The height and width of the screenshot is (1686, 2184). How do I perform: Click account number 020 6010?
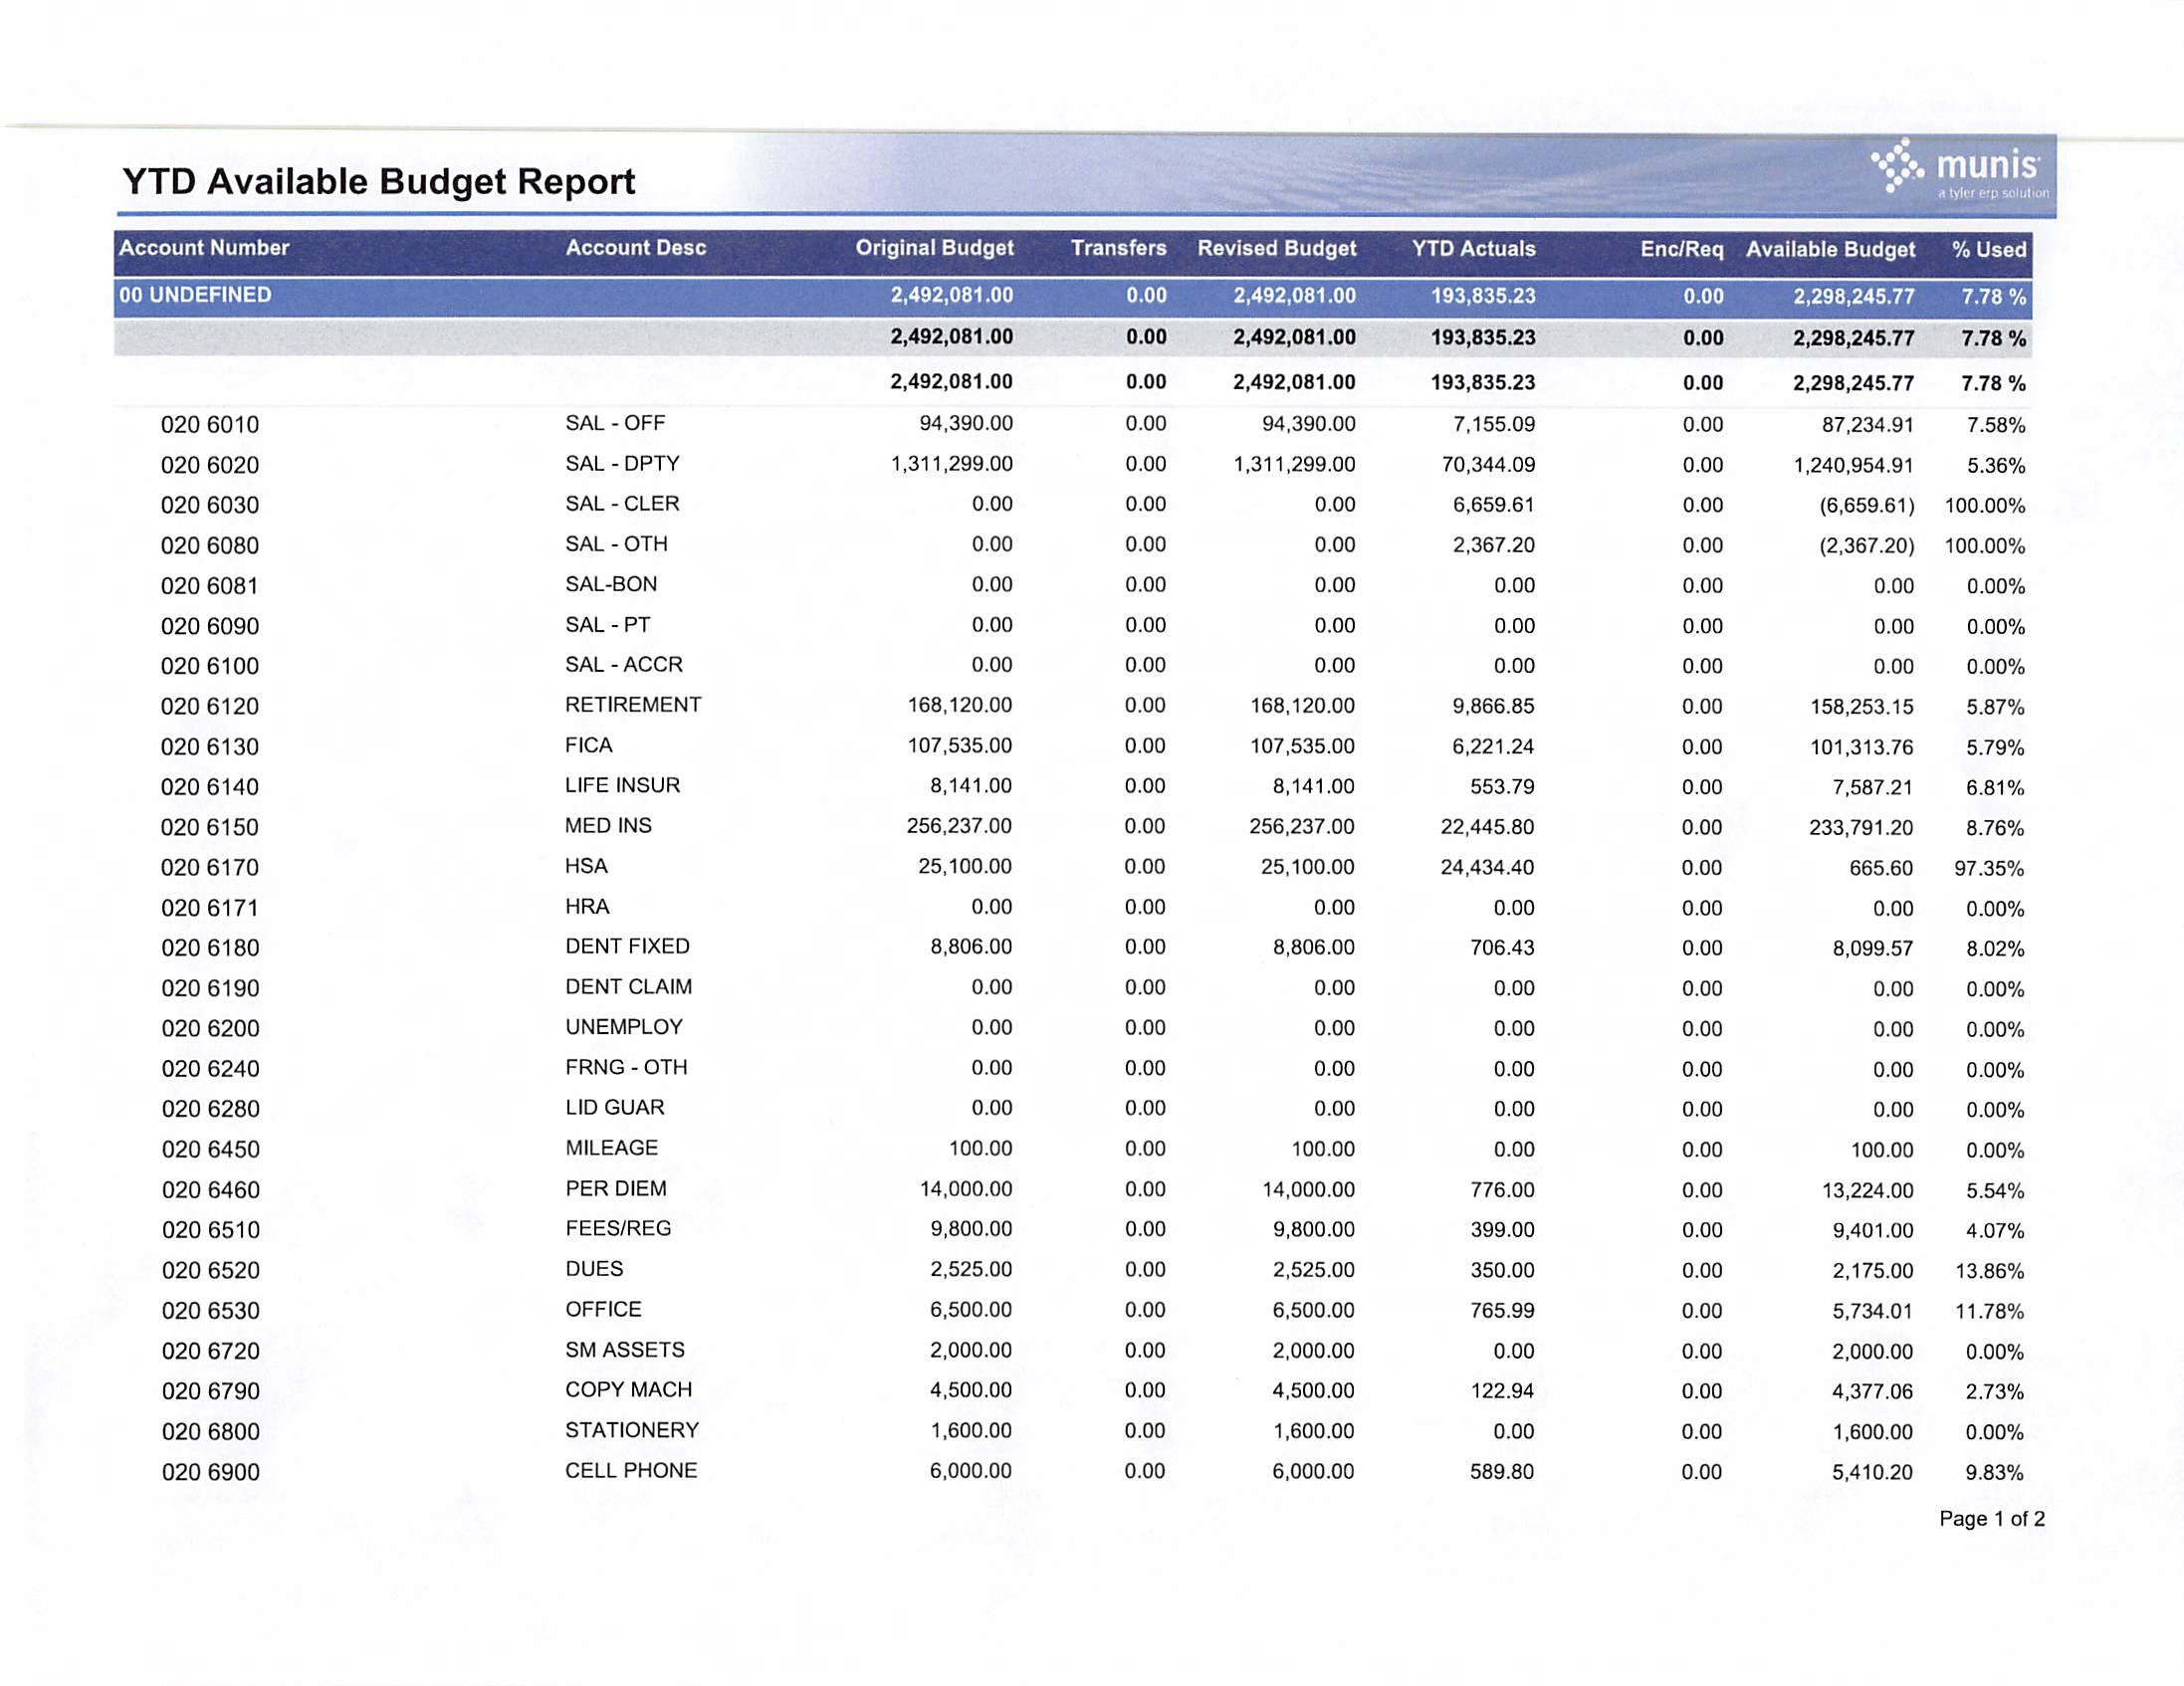click(210, 425)
